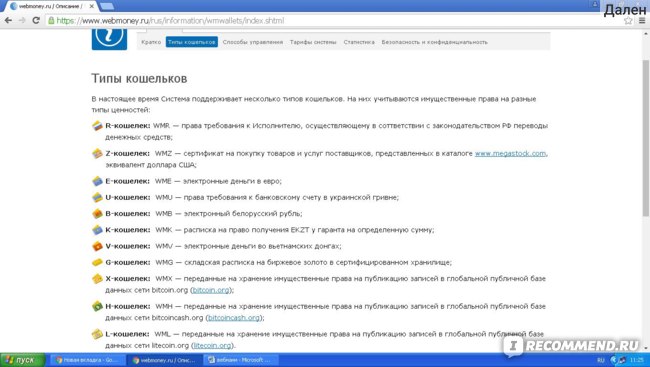Image resolution: width=650 pixels, height=367 pixels.
Task: Open the Способы управления tab
Action: (252, 42)
